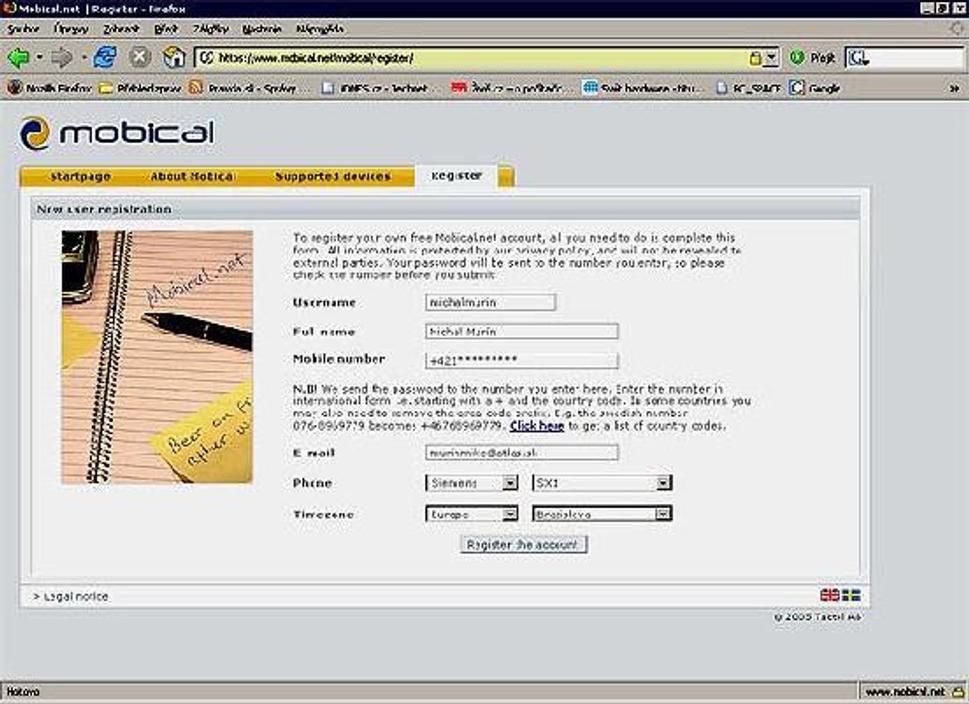Go to the Home page icon
This screenshot has height=704, width=969.
click(174, 57)
